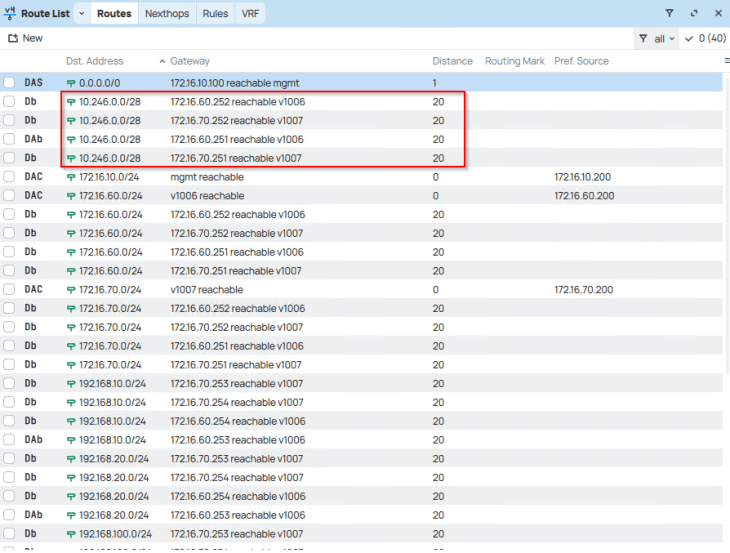This screenshot has height=553, width=730.
Task: Switch to the Nexthops tab
Action: click(x=166, y=14)
